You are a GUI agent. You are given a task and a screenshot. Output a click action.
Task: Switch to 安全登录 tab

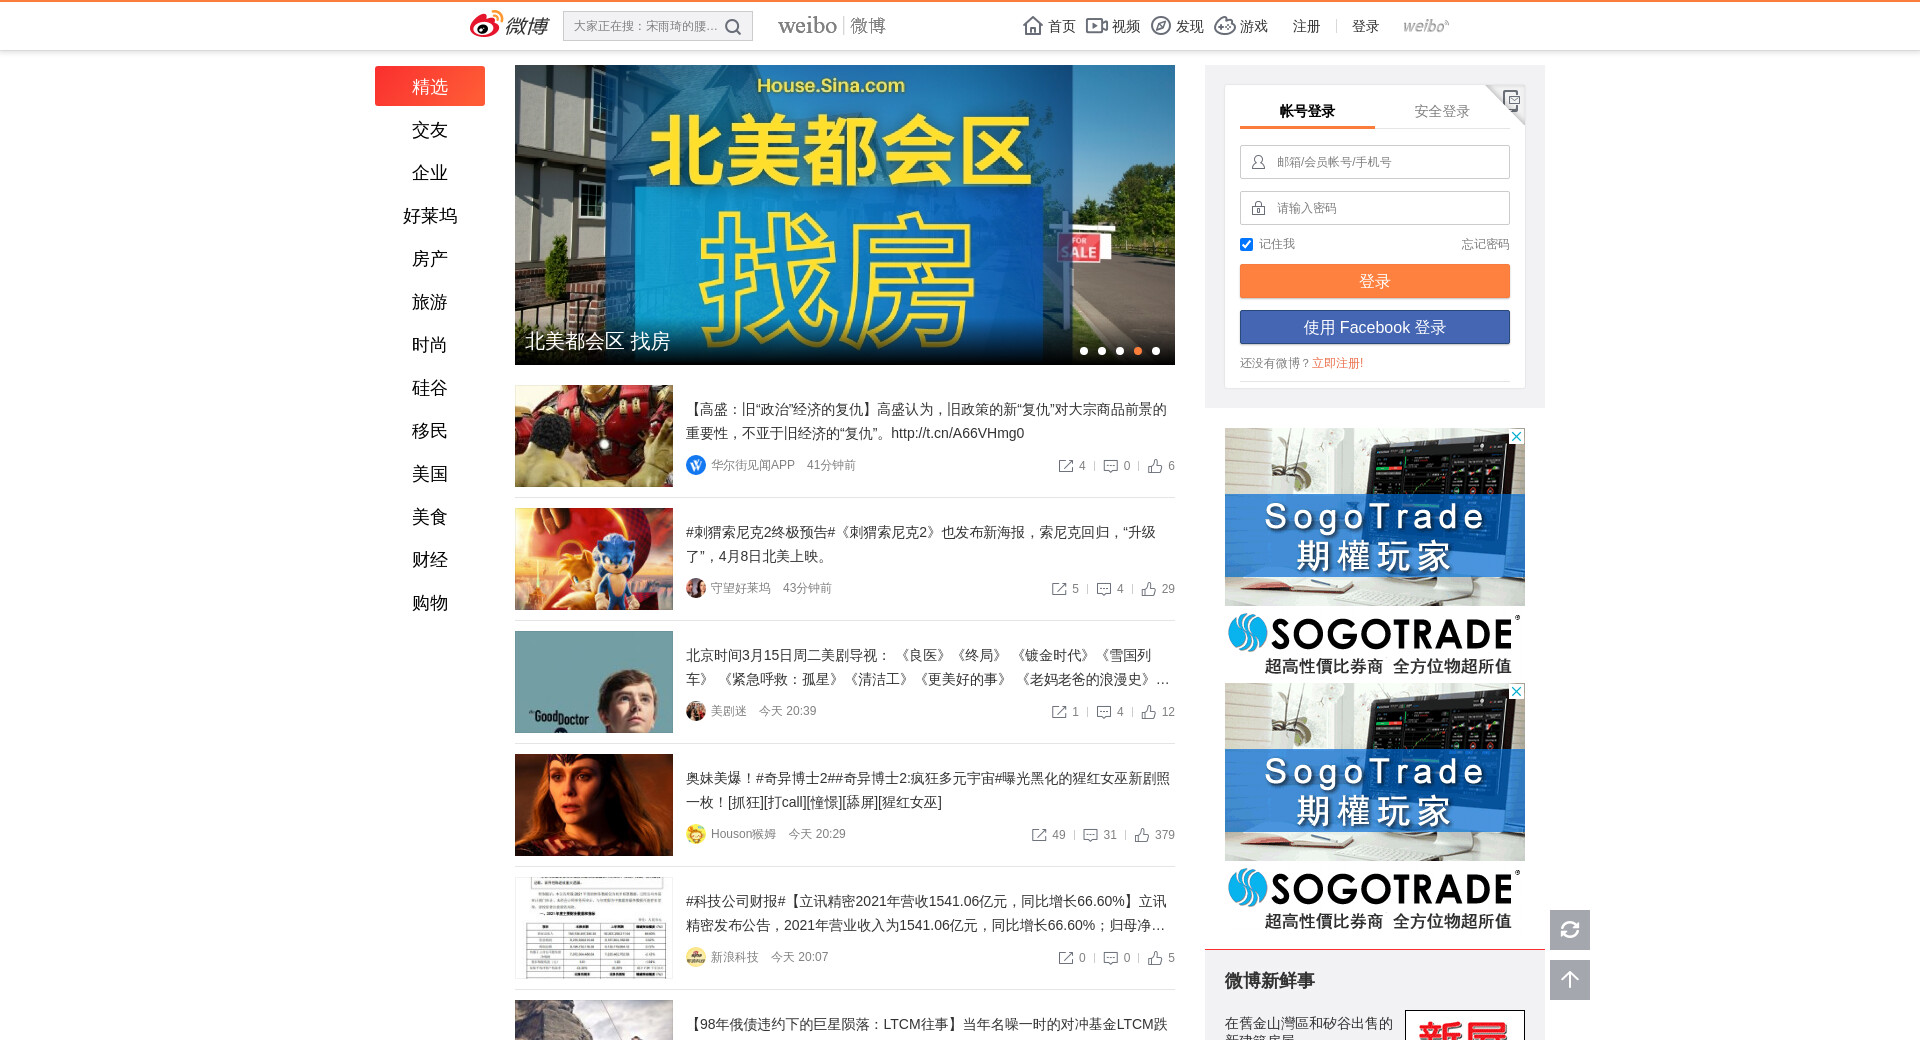click(x=1441, y=111)
